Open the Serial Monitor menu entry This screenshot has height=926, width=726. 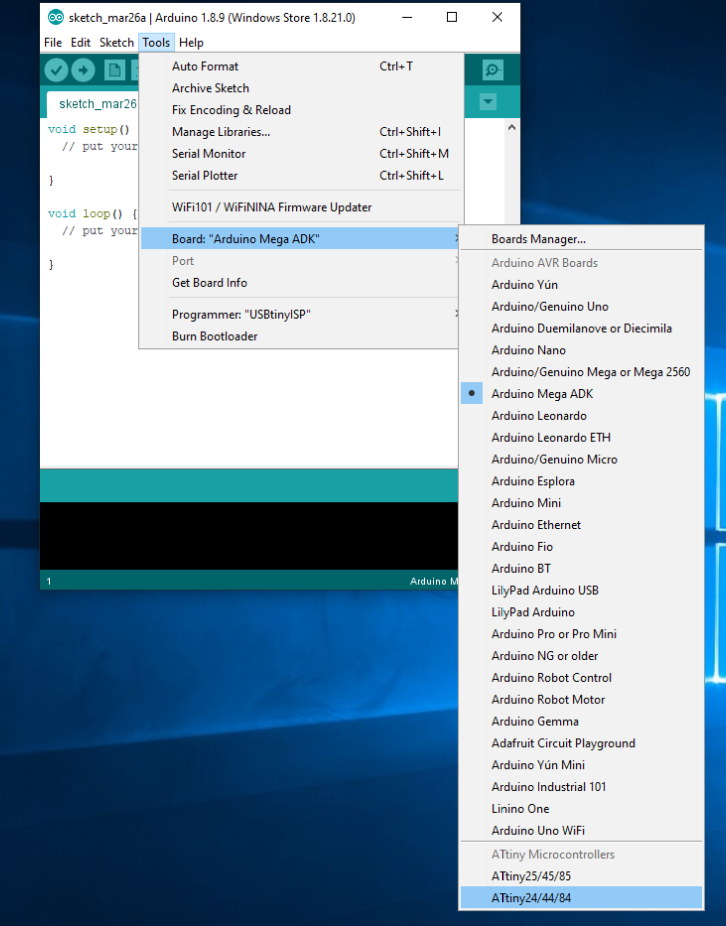coord(301,154)
